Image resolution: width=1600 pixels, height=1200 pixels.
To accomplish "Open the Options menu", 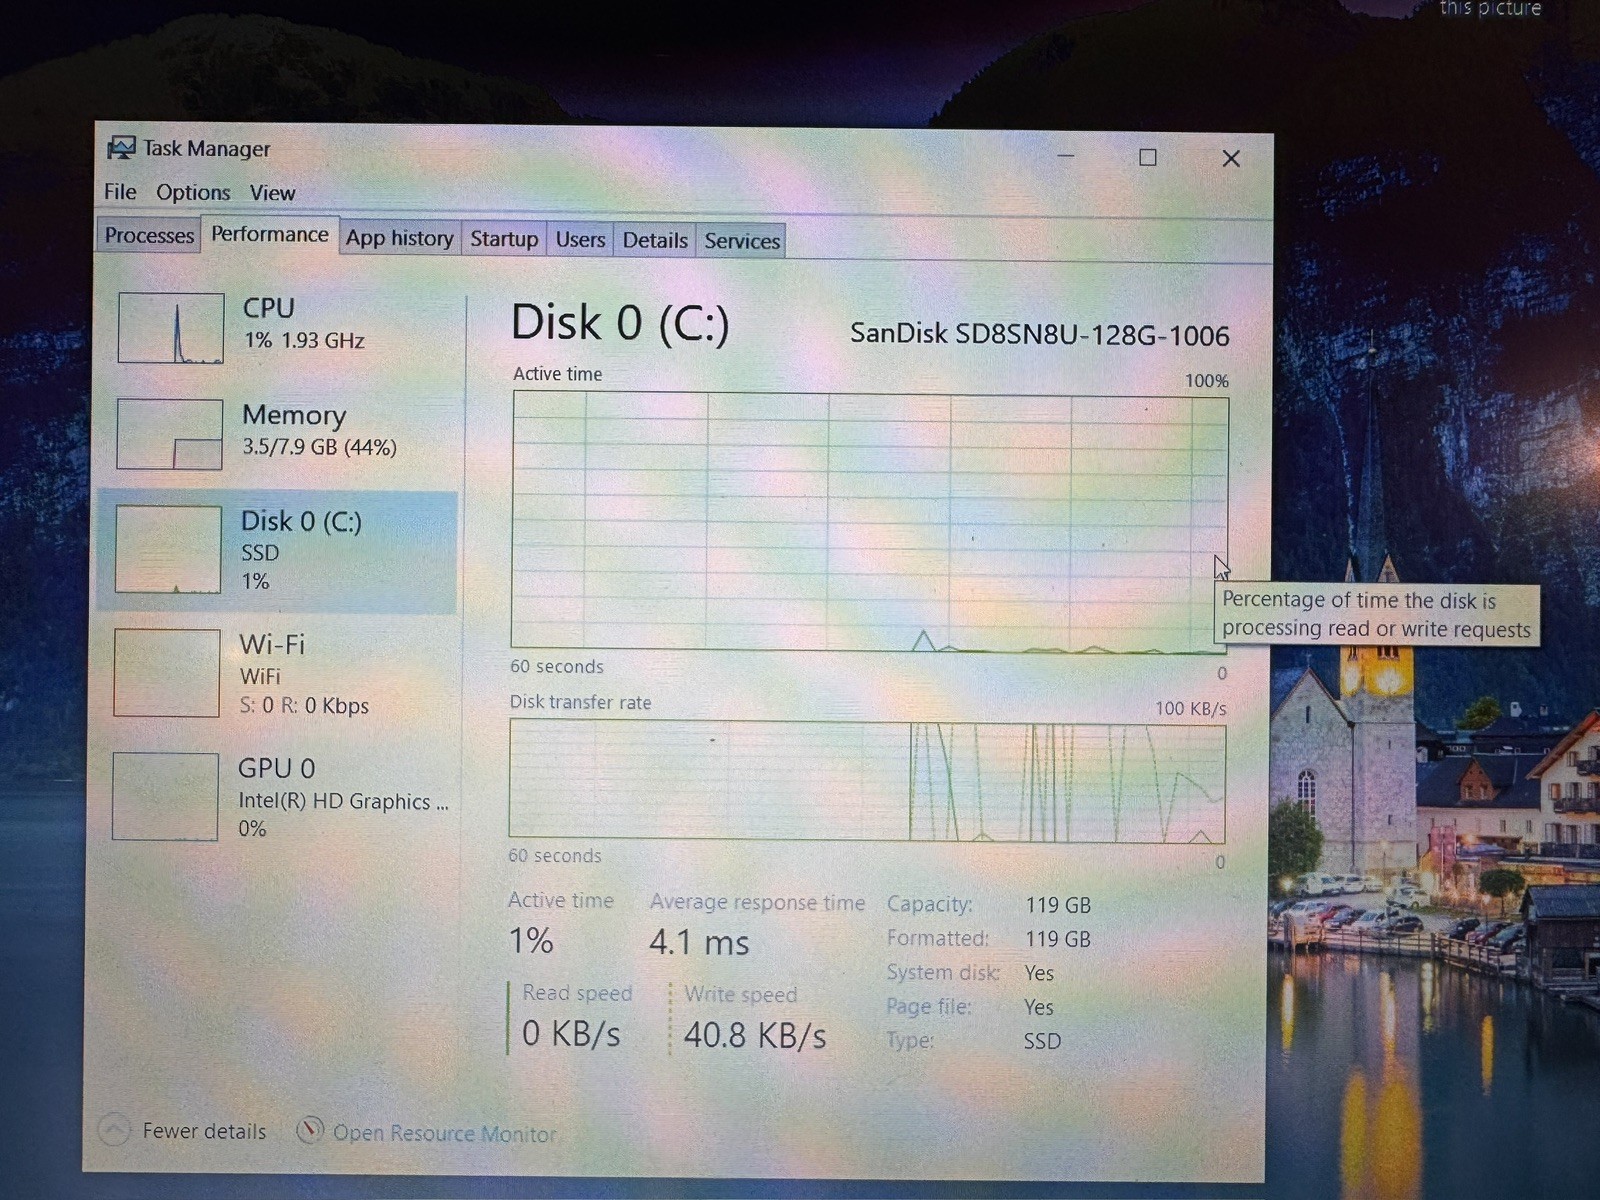I will point(193,192).
